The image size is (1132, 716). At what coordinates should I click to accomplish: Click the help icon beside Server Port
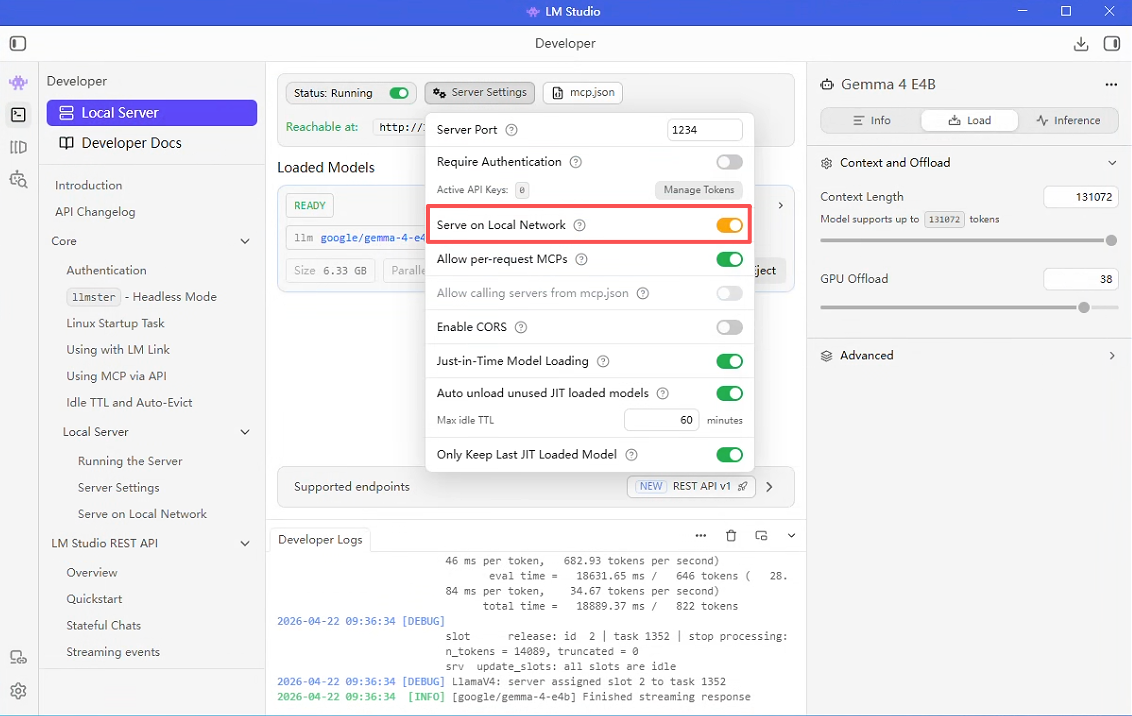click(x=512, y=130)
